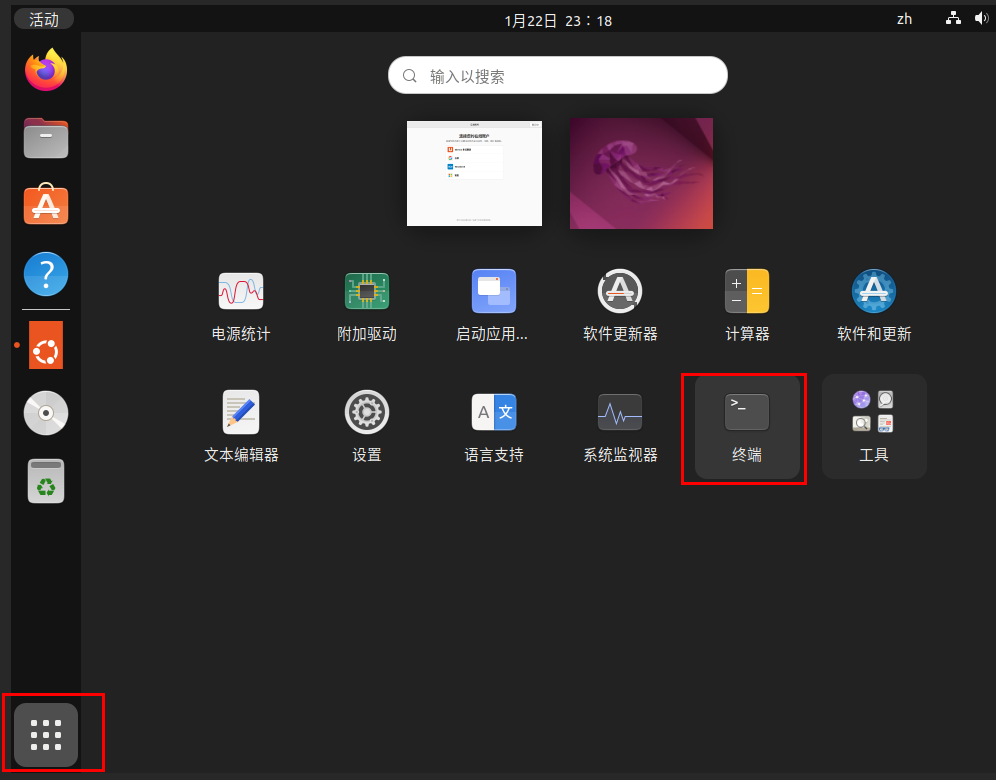
Task: Click the Activities (活动) button
Action: pos(44,19)
